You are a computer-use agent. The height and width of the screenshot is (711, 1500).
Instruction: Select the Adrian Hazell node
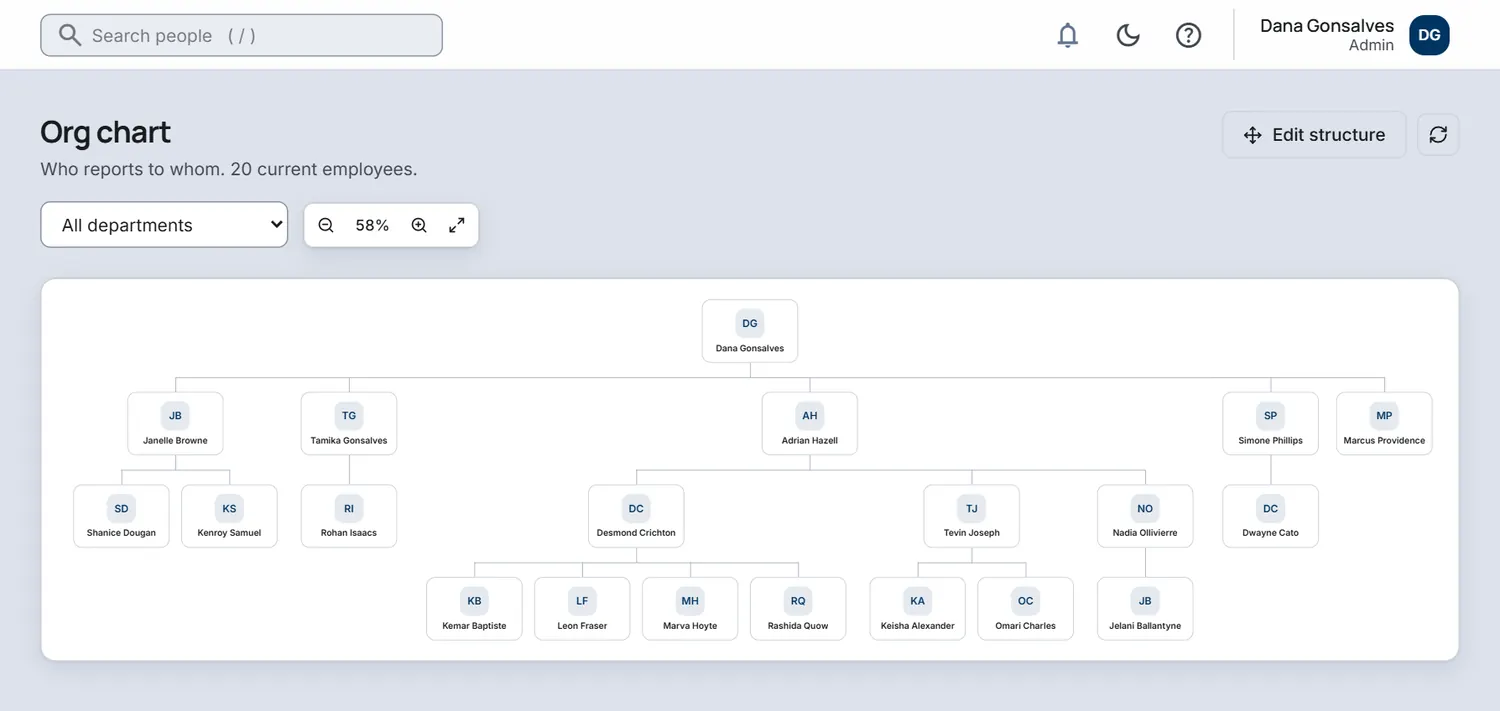click(x=810, y=423)
